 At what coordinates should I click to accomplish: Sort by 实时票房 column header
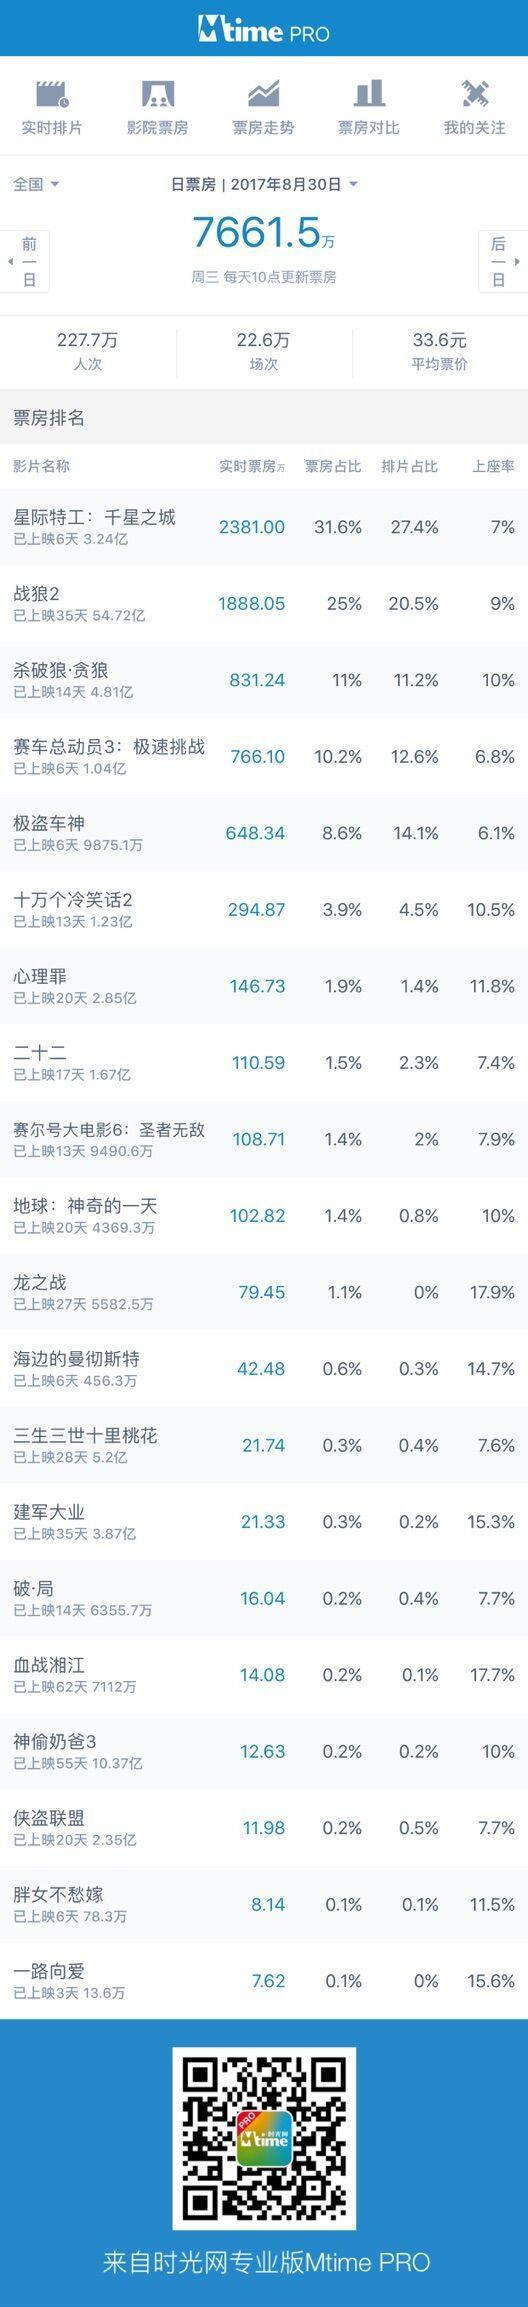coord(252,466)
